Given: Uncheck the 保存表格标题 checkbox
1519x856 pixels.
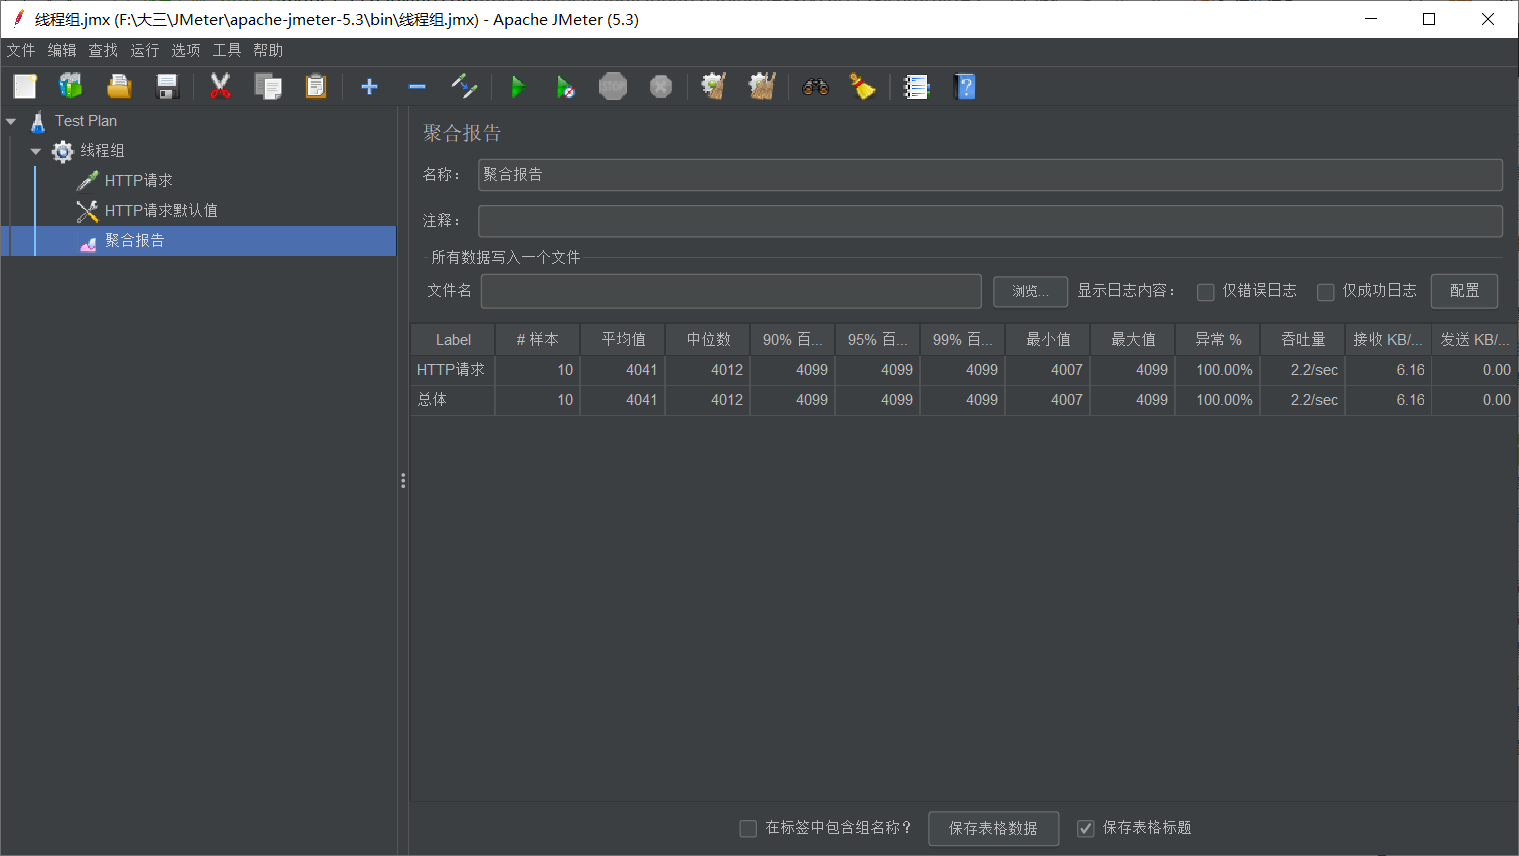Looking at the screenshot, I should pos(1086,829).
